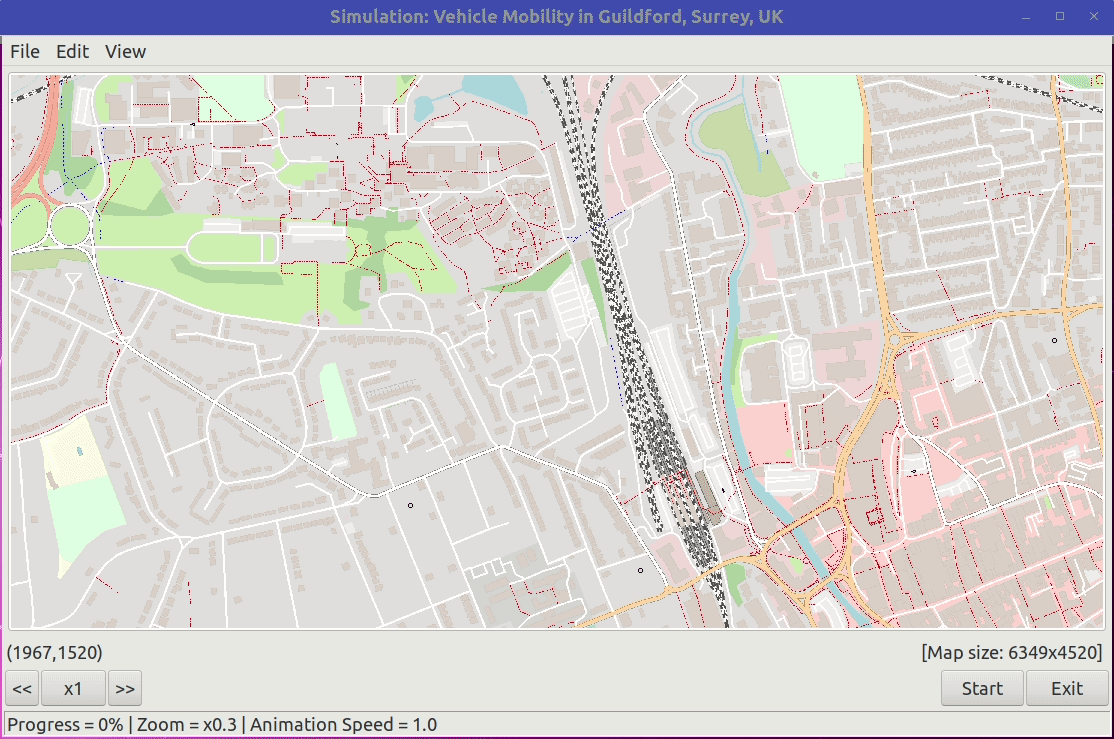Click the Exit button

click(x=1066, y=689)
